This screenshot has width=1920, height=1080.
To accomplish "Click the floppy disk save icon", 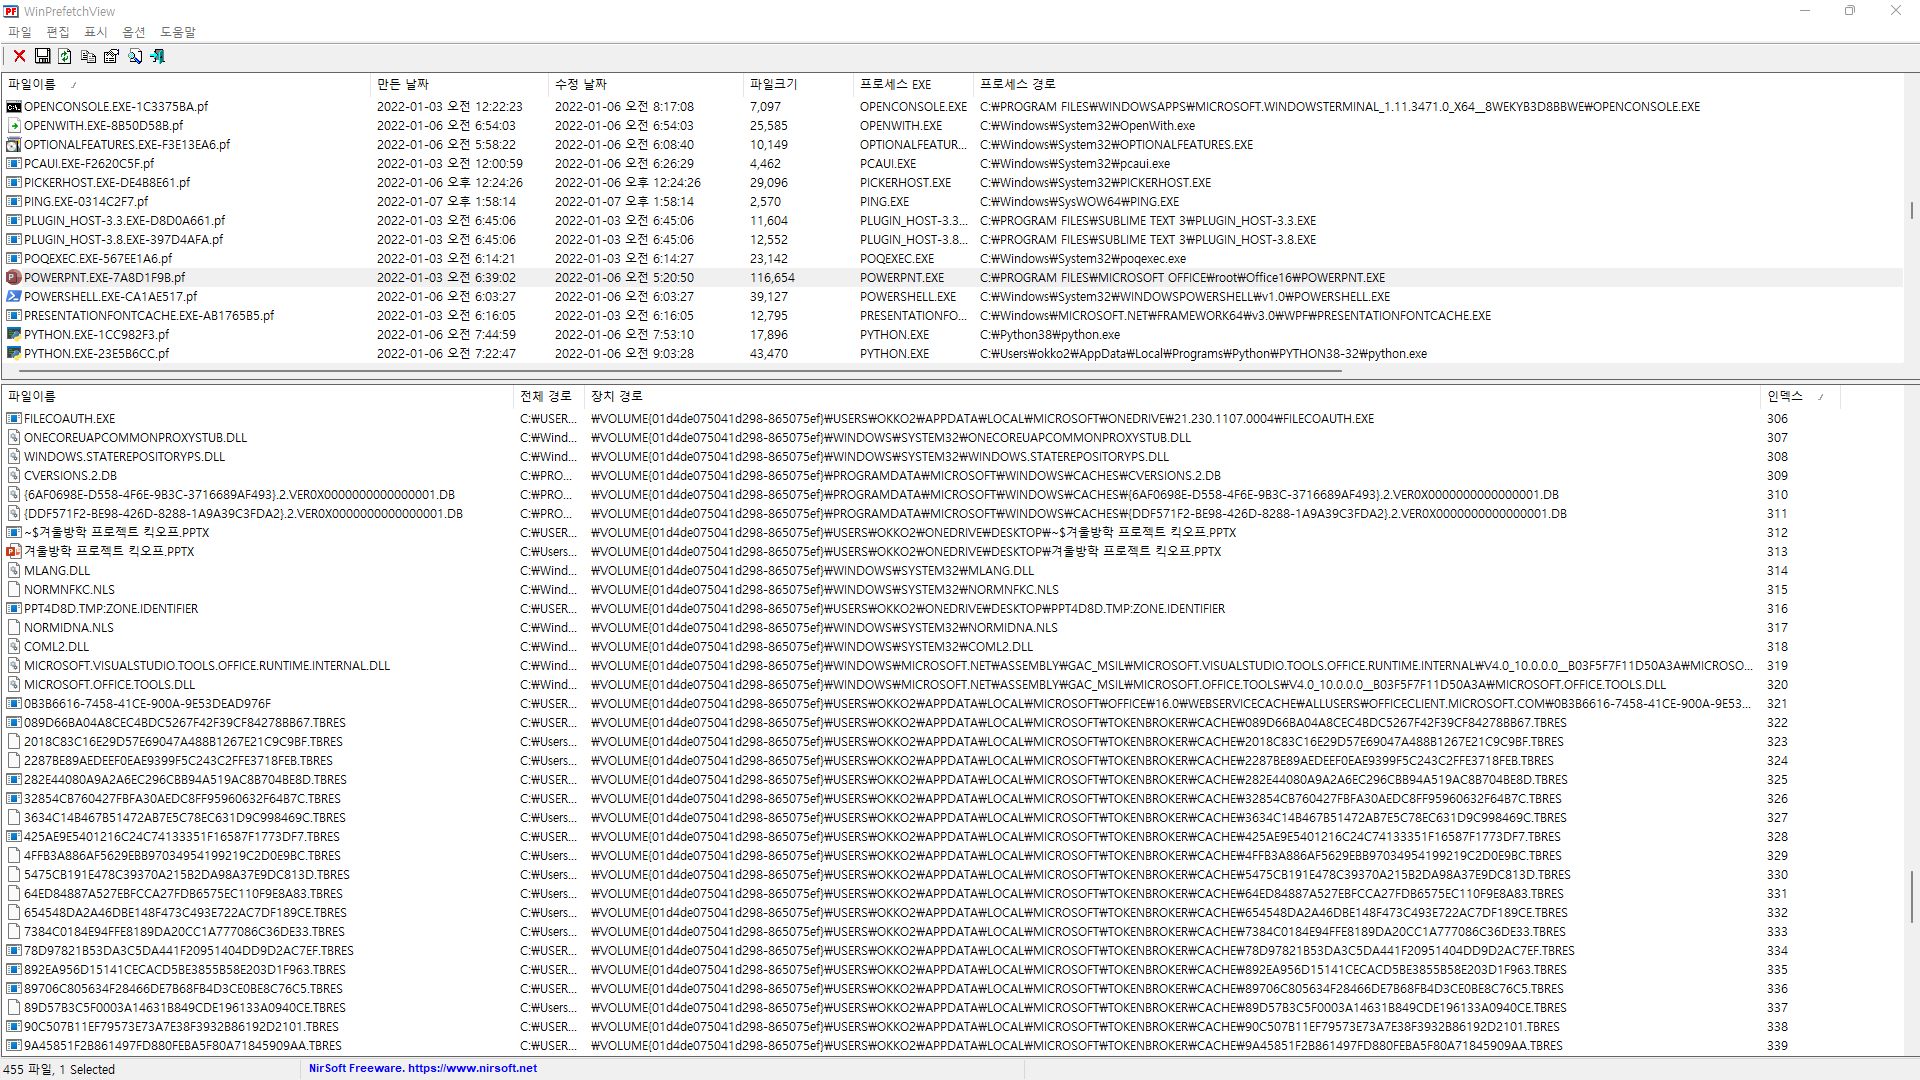I will pyautogui.click(x=42, y=57).
